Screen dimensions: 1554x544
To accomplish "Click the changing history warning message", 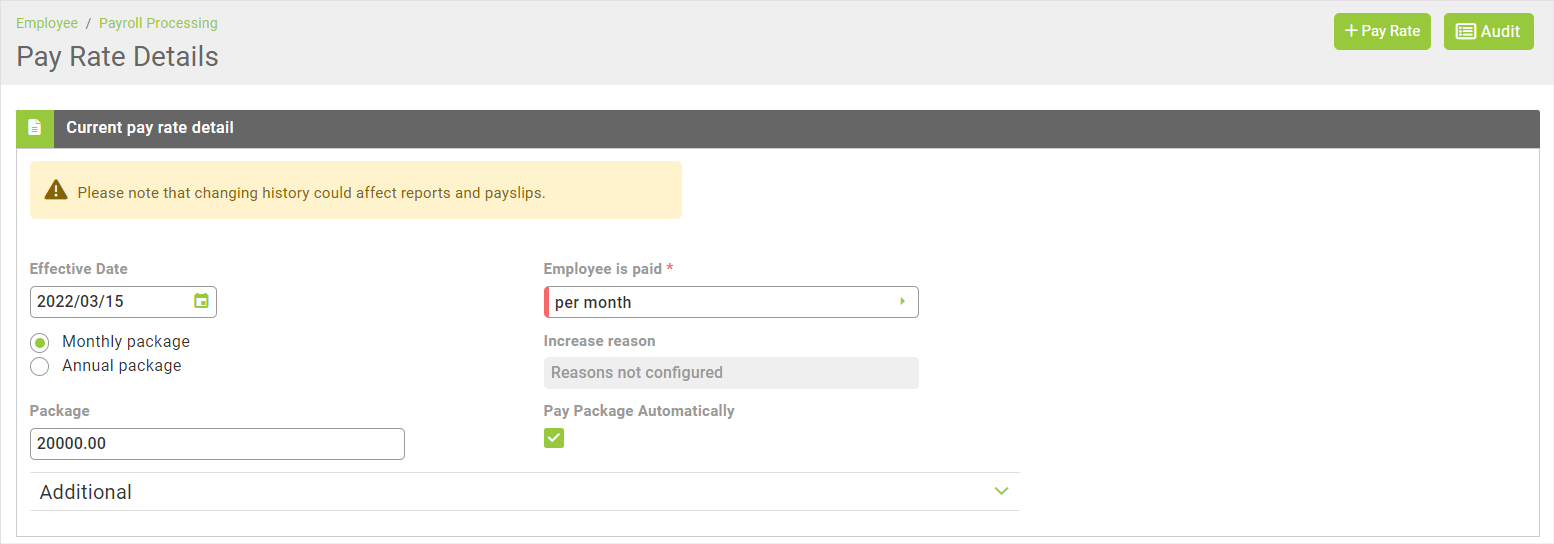I will click(x=311, y=193).
